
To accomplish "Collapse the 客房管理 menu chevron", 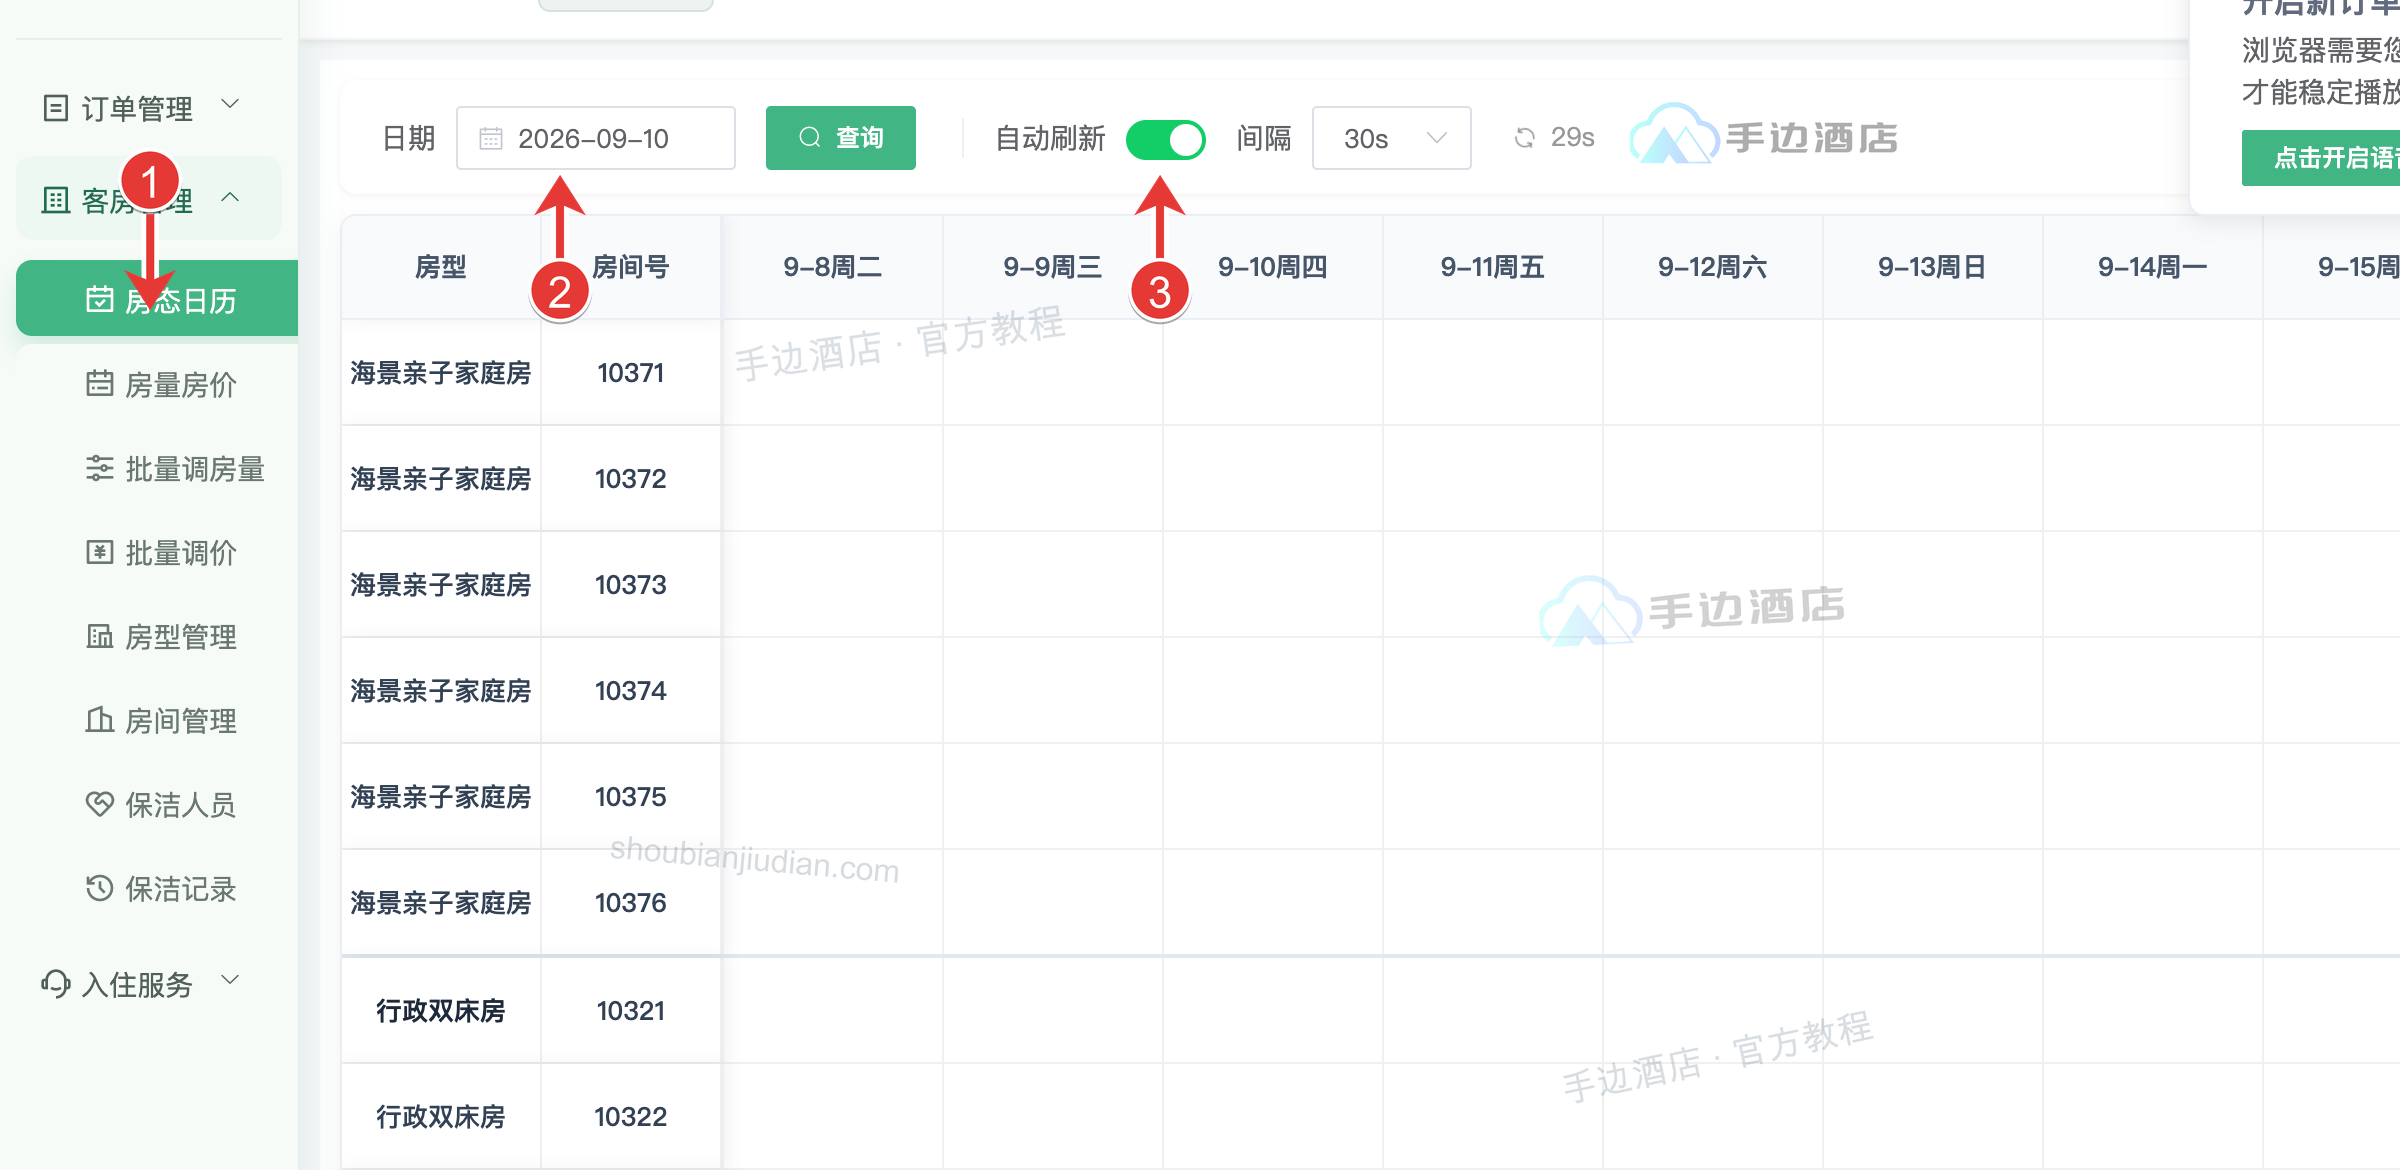I will (x=230, y=197).
